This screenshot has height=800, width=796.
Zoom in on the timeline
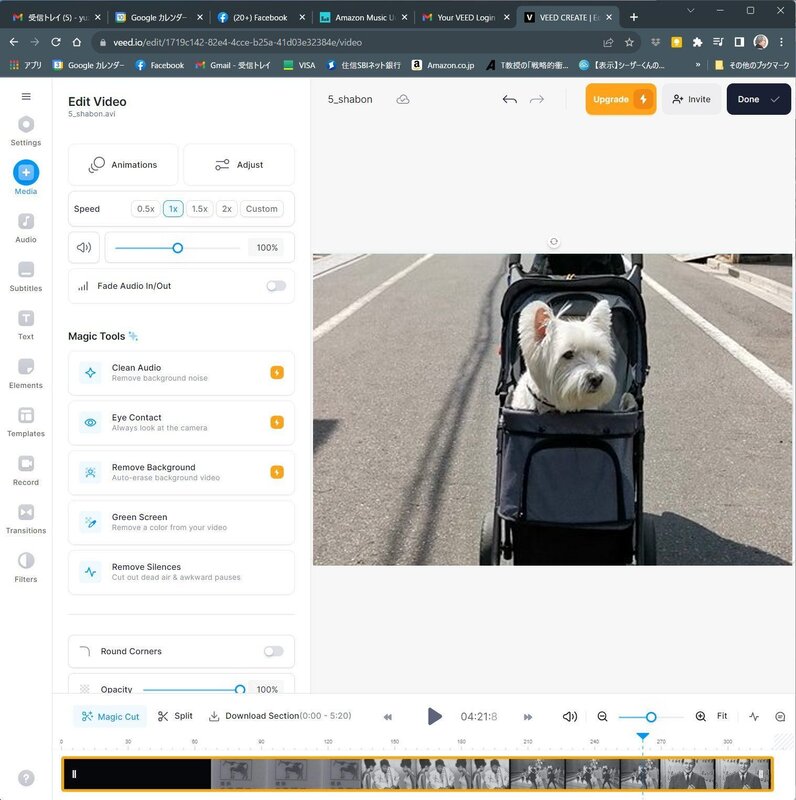tap(700, 717)
